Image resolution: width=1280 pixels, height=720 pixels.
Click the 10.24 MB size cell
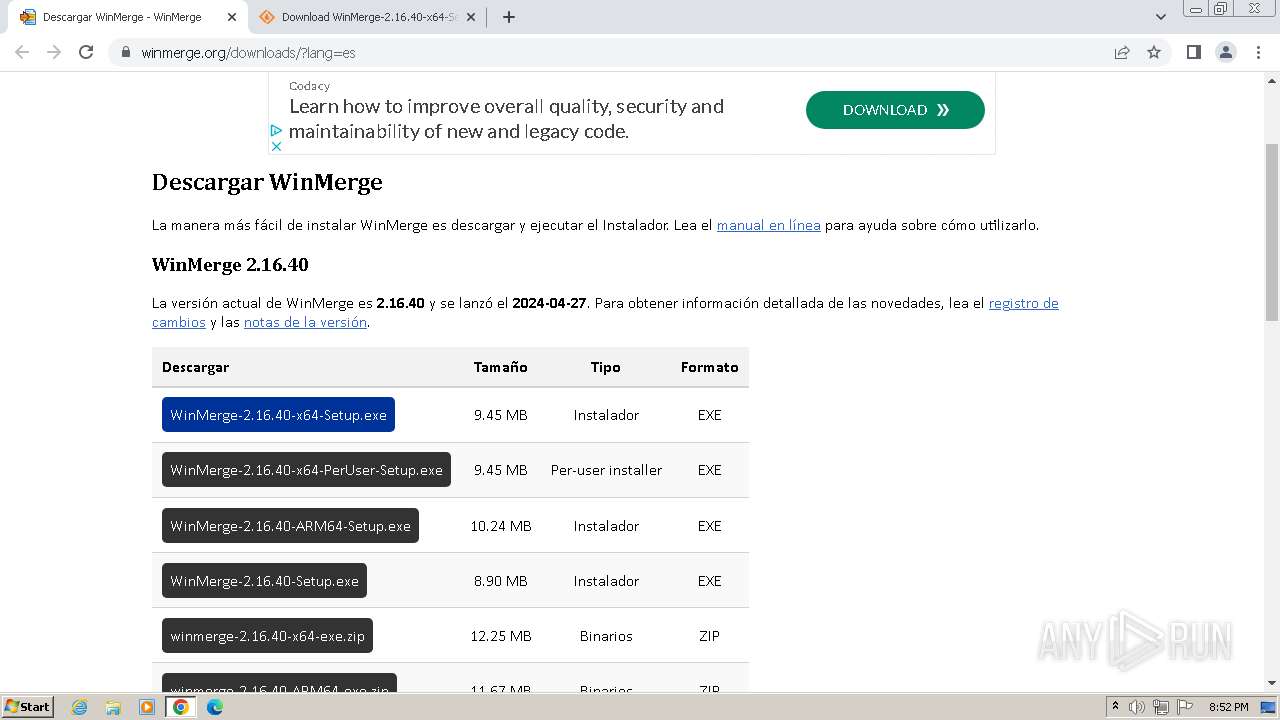[x=500, y=526]
